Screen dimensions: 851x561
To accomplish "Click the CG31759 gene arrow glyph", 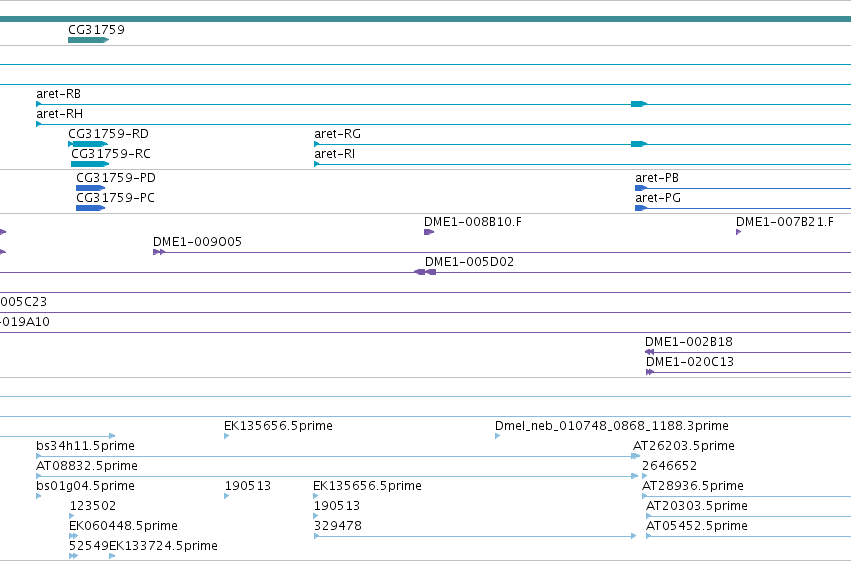I will [x=88, y=40].
